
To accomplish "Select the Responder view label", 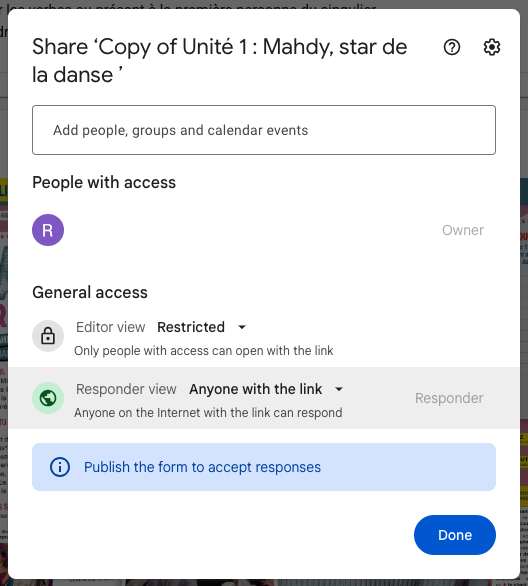I will coord(126,389).
